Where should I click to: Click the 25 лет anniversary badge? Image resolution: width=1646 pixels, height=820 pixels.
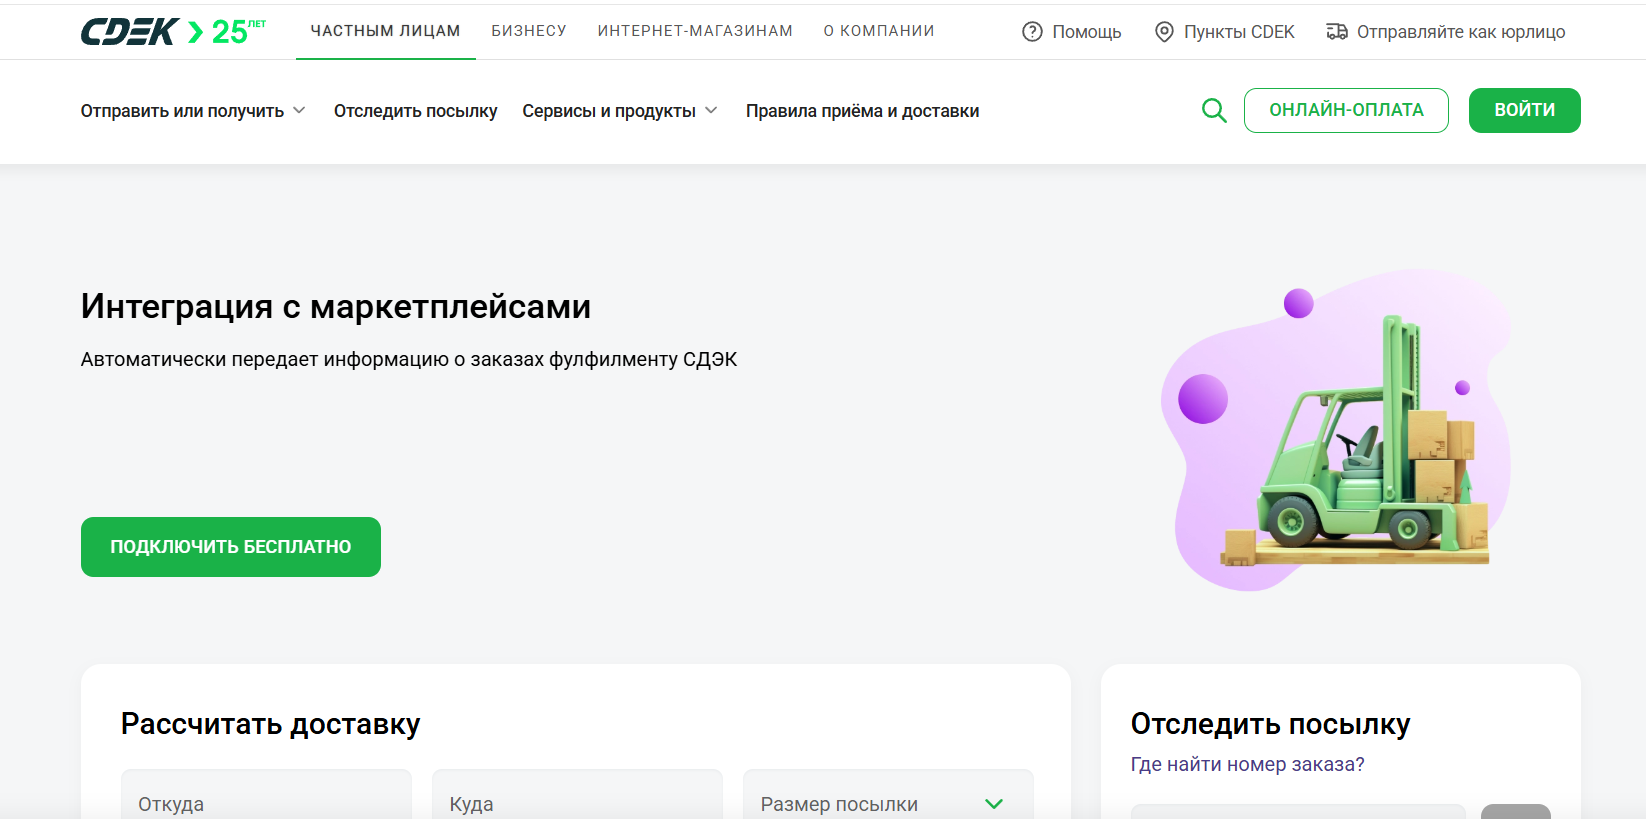[238, 32]
